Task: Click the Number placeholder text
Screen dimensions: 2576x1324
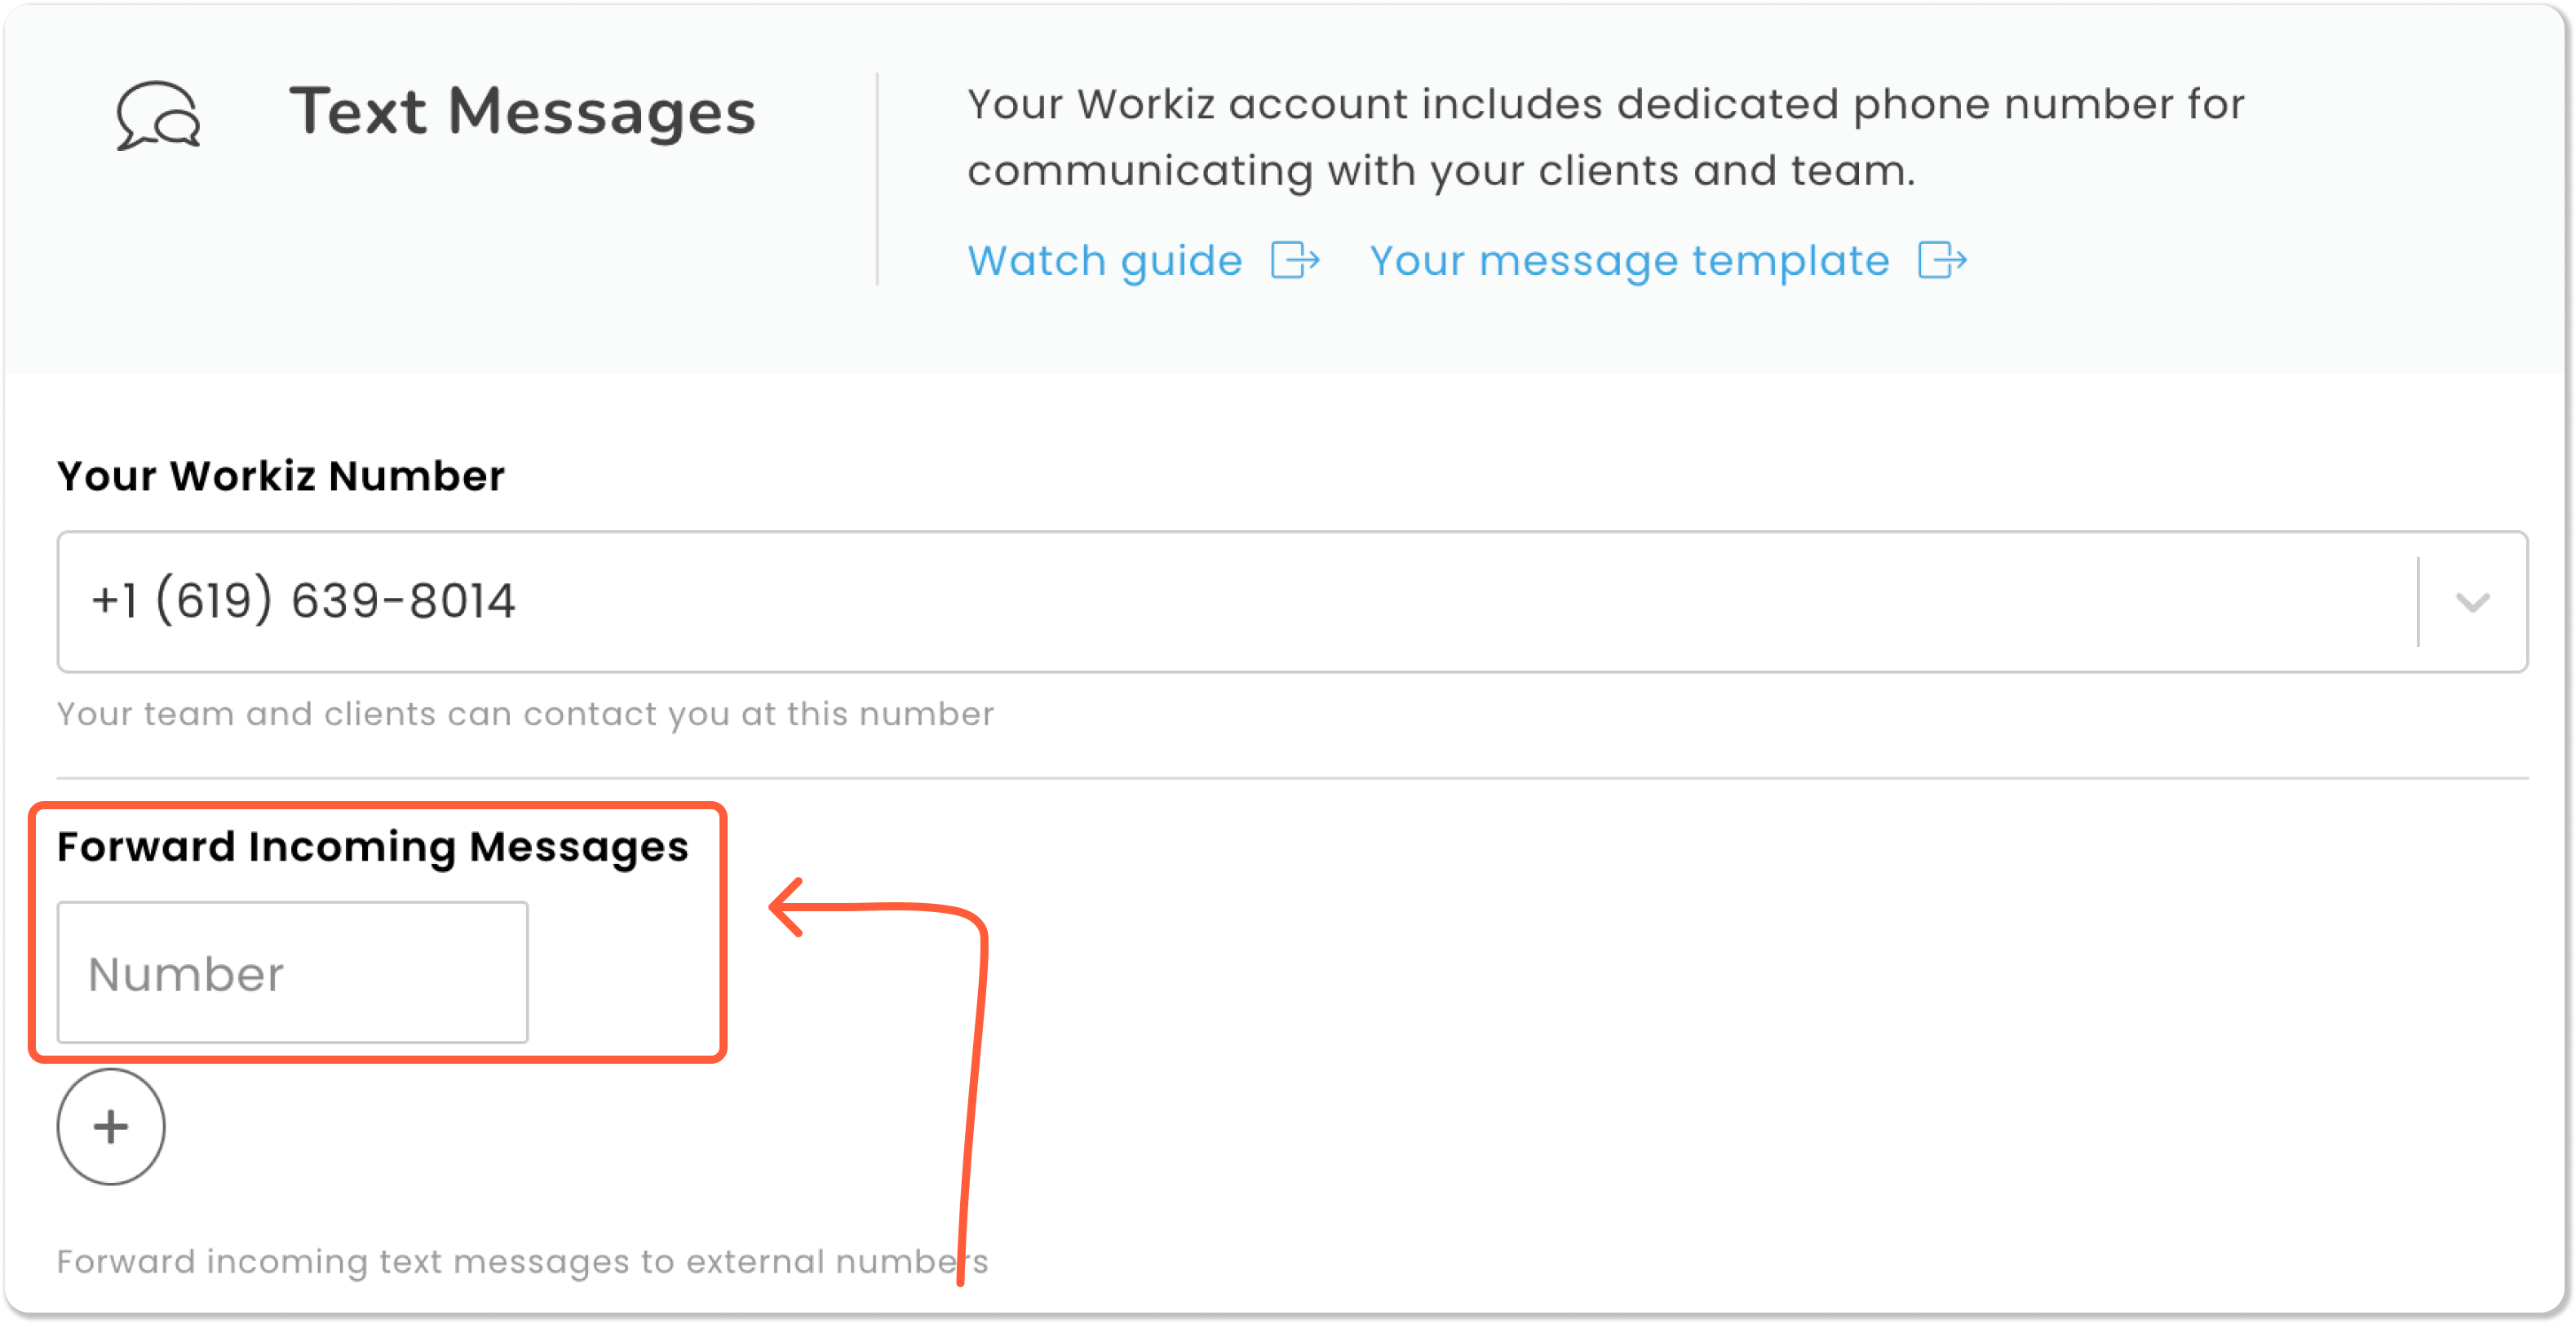Action: (186, 975)
